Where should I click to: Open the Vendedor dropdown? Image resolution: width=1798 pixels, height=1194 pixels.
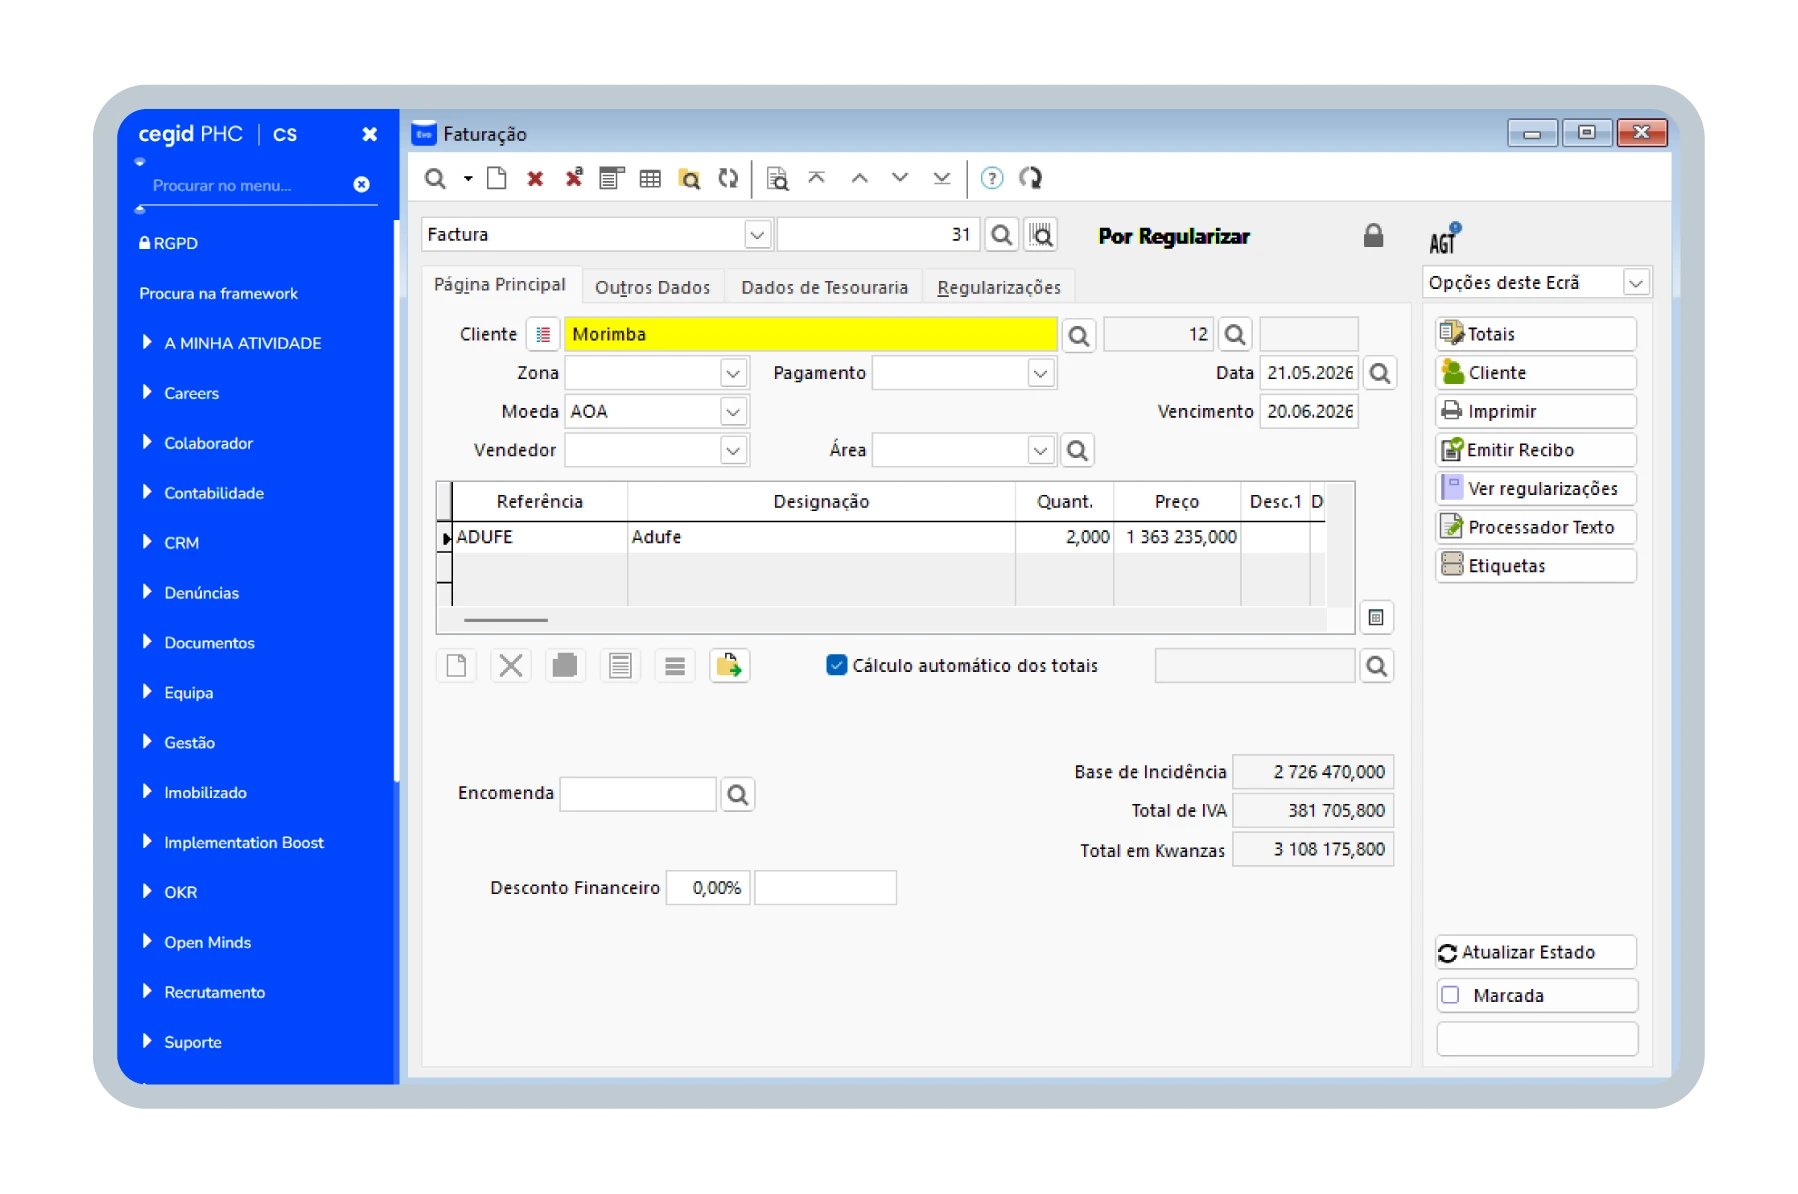click(733, 450)
